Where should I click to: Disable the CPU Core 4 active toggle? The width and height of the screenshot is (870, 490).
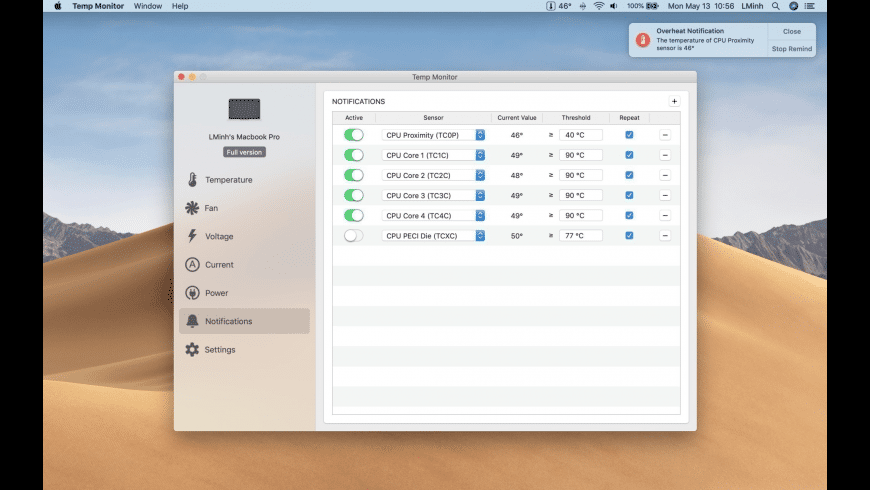(353, 215)
